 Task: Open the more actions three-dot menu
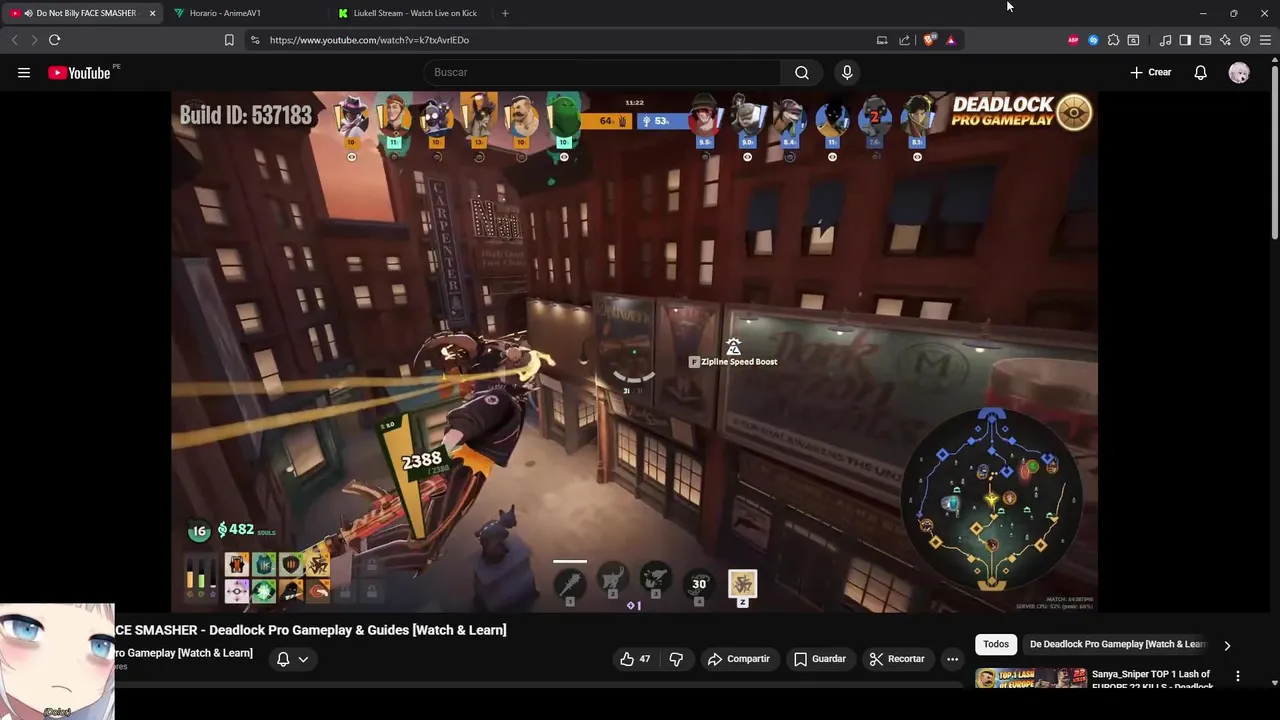click(952, 659)
